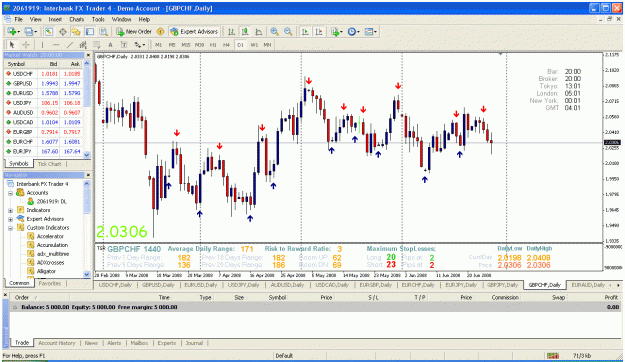This screenshot has height=362, width=625.
Task: Select the trendline drawing tool
Action: [x=69, y=45]
